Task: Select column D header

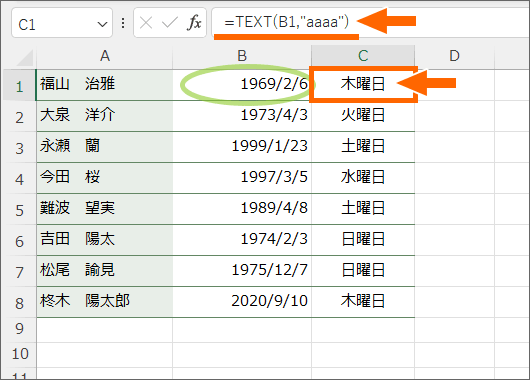Action: click(454, 56)
